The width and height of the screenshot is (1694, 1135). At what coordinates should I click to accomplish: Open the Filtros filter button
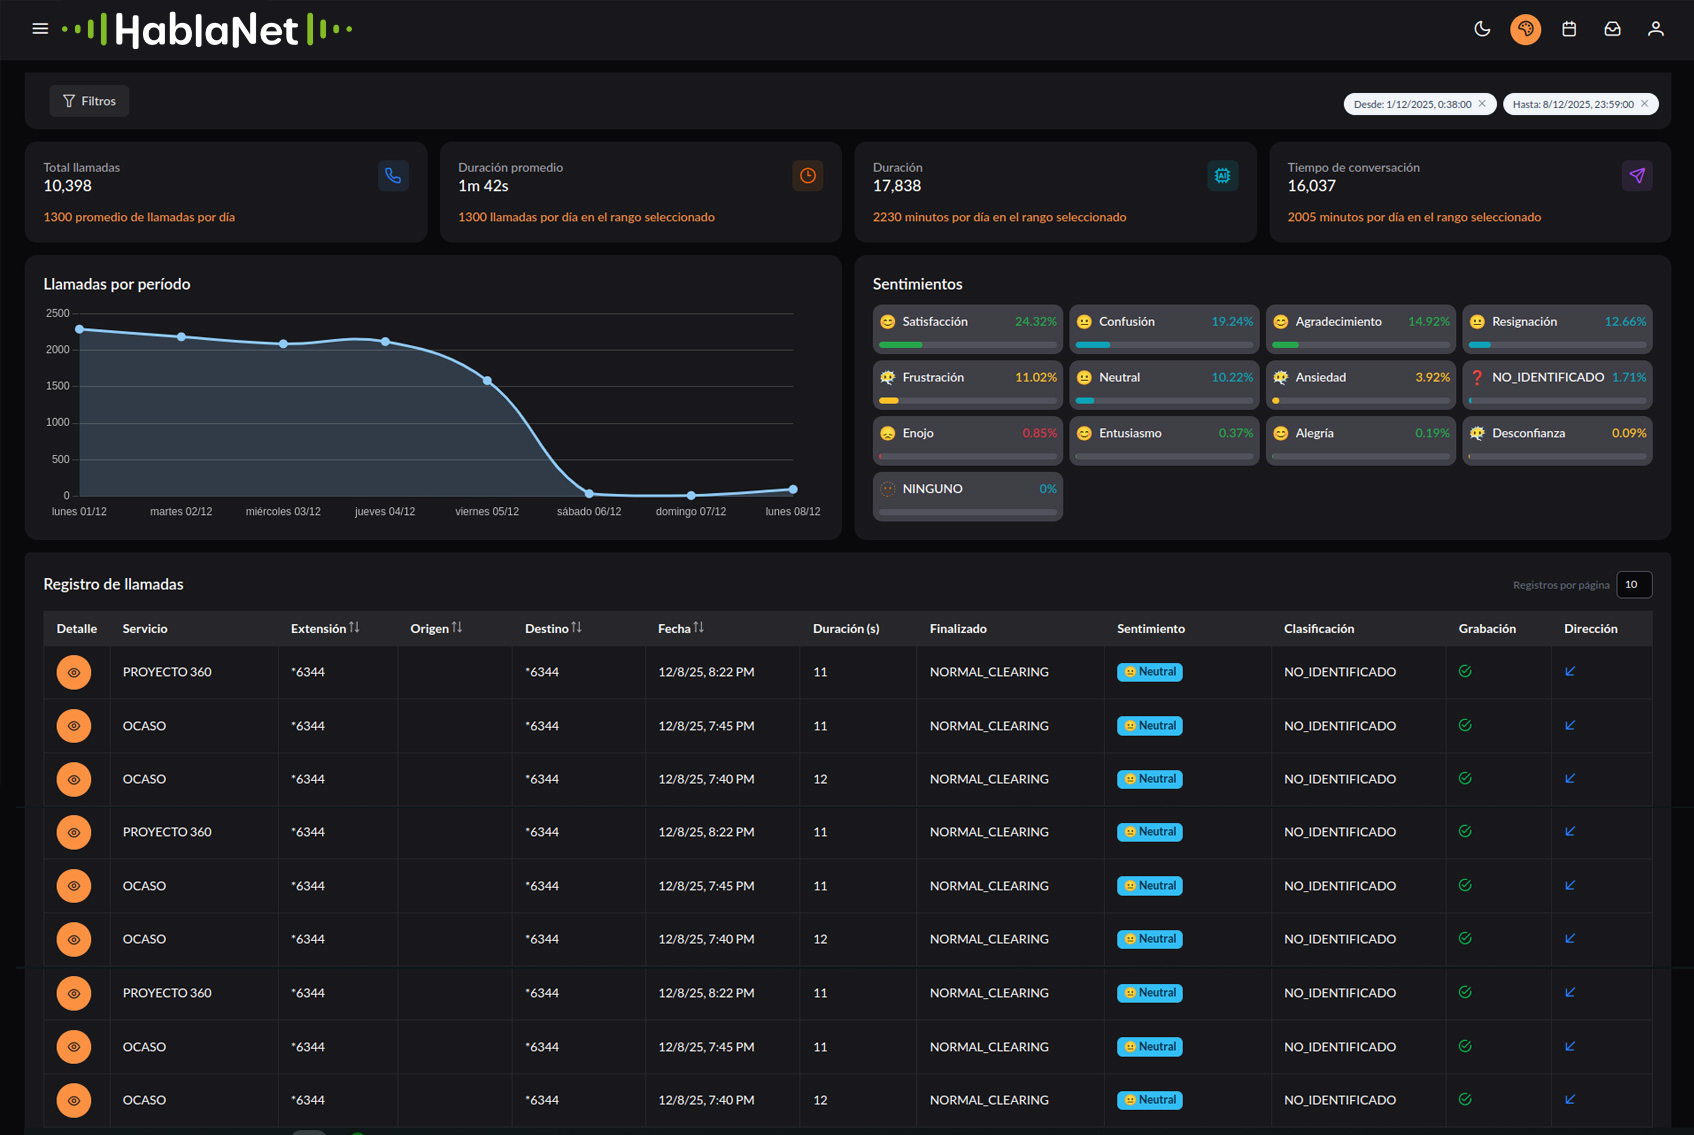(89, 101)
